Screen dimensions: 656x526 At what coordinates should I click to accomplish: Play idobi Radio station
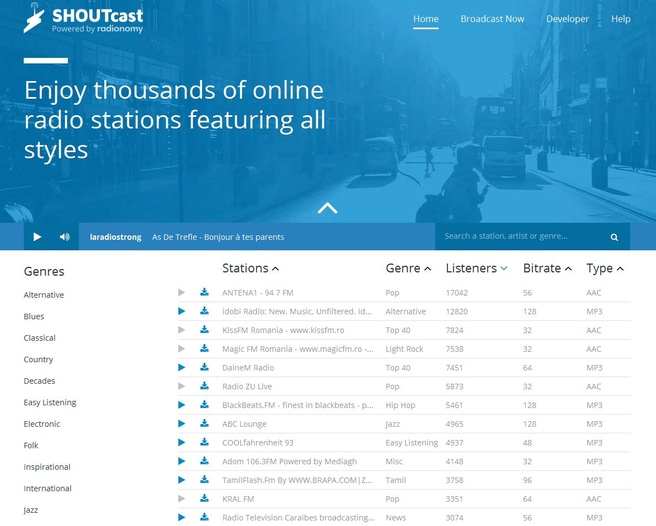(x=182, y=311)
